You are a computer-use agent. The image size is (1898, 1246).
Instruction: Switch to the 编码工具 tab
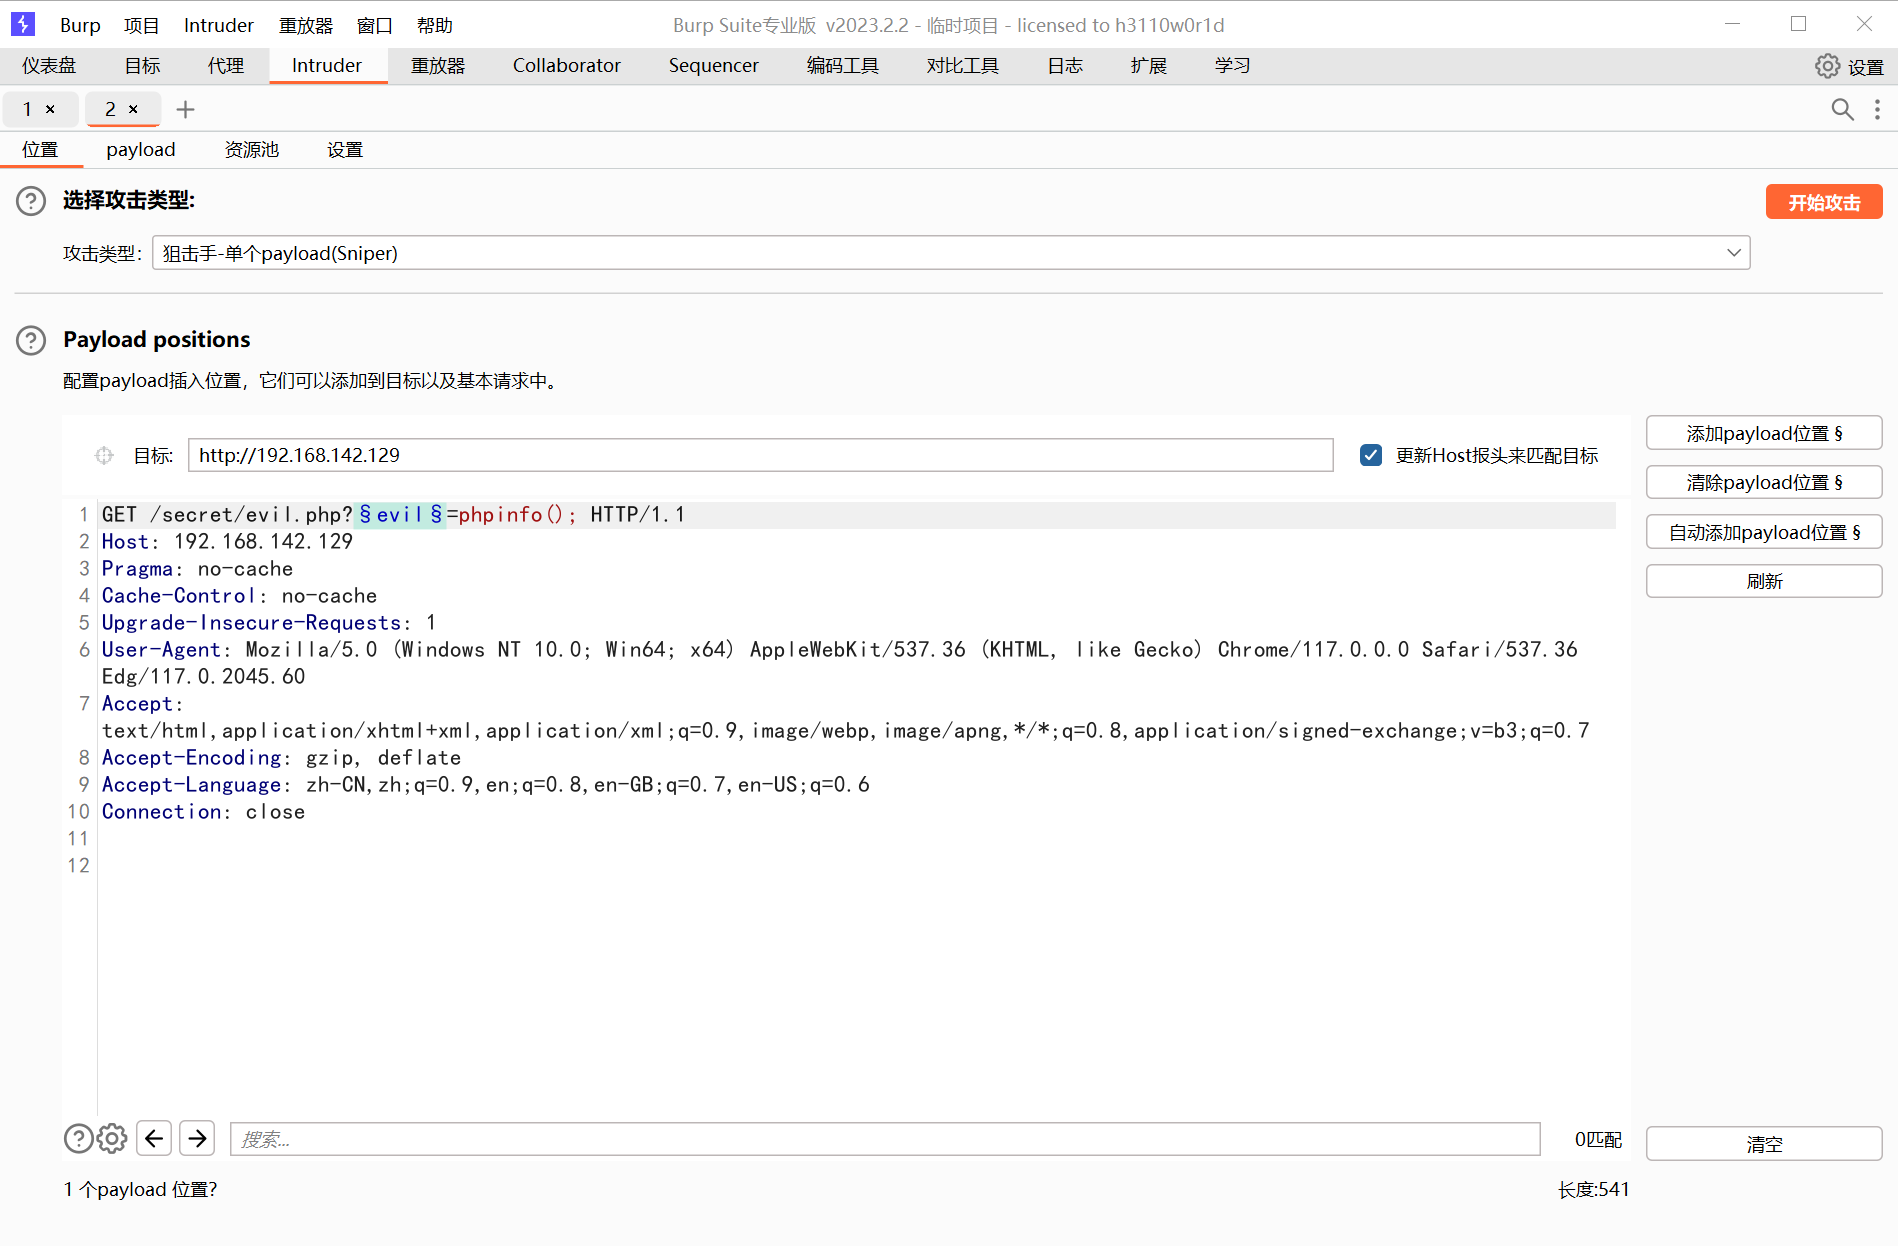tap(843, 66)
